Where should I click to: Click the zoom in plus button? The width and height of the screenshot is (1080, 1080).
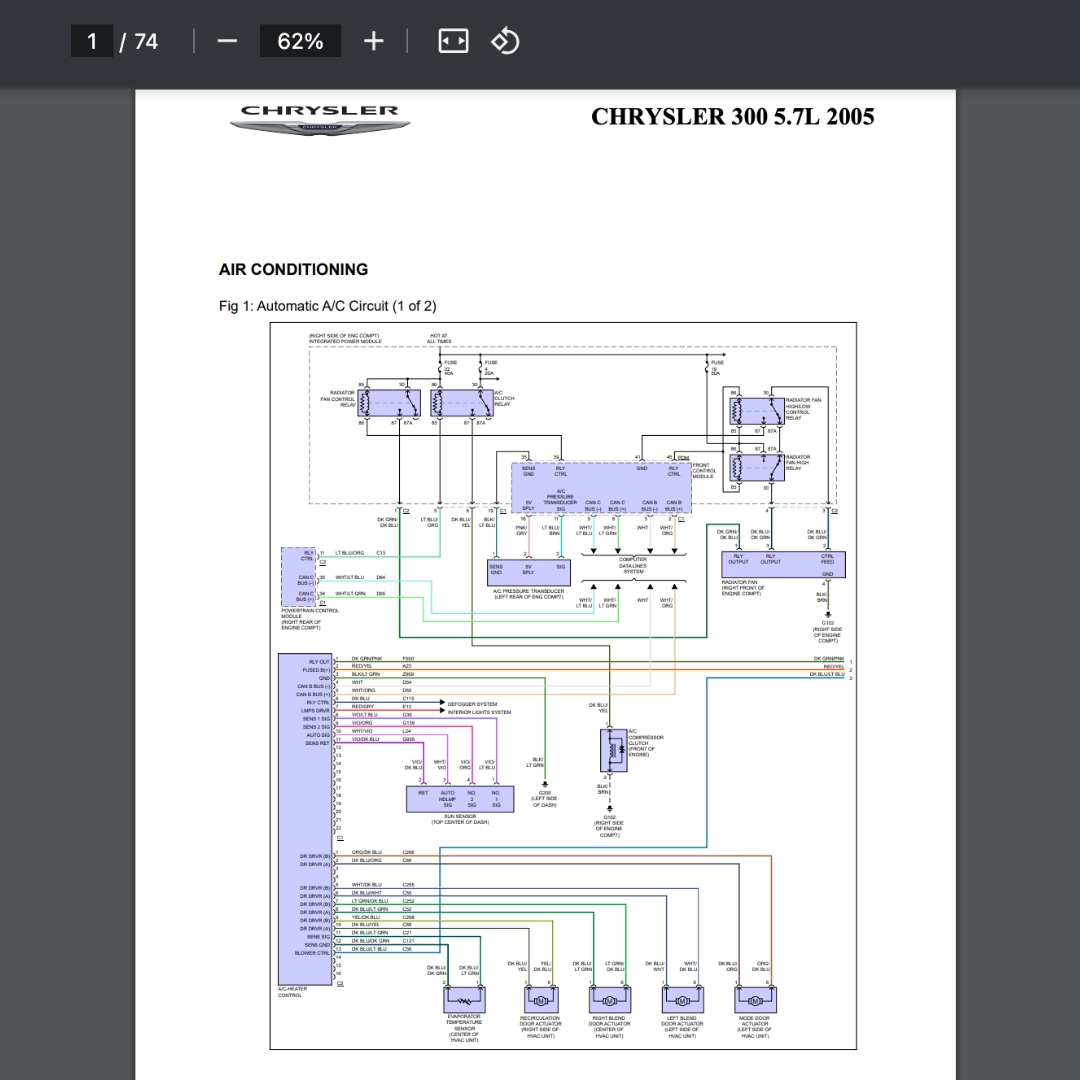[373, 41]
